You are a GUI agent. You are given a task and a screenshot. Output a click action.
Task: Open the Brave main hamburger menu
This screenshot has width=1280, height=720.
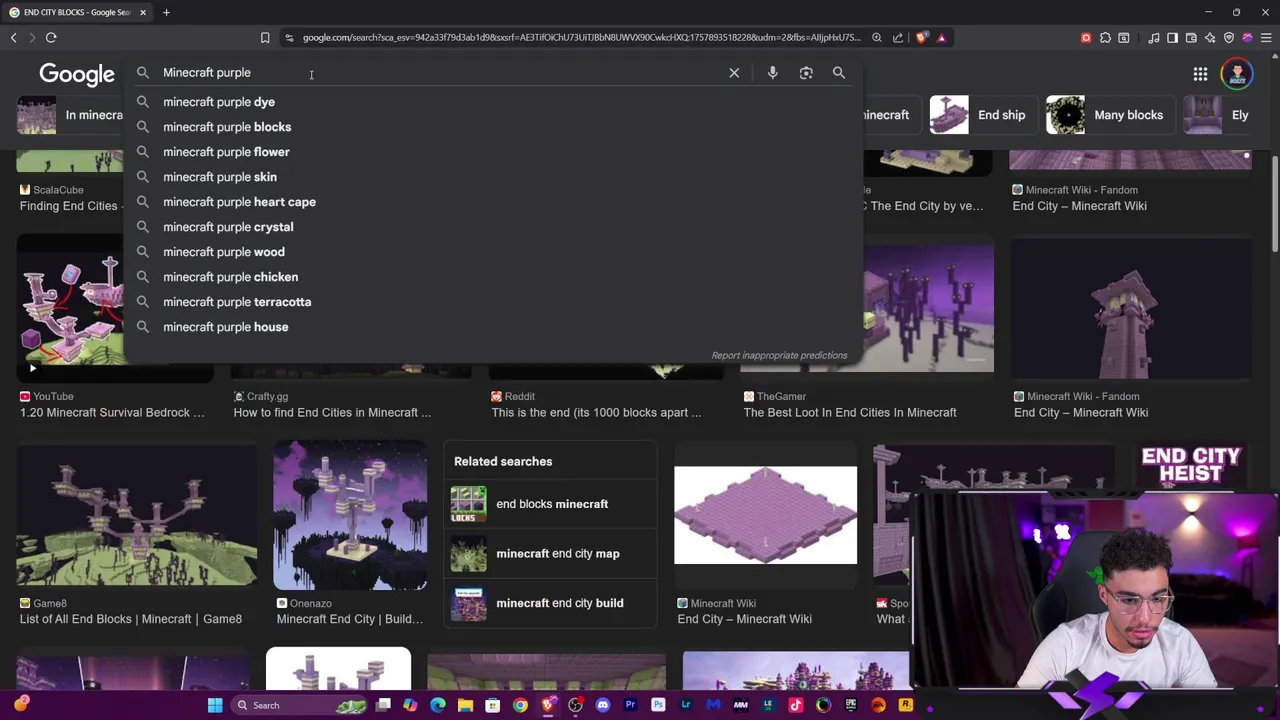point(1266,38)
